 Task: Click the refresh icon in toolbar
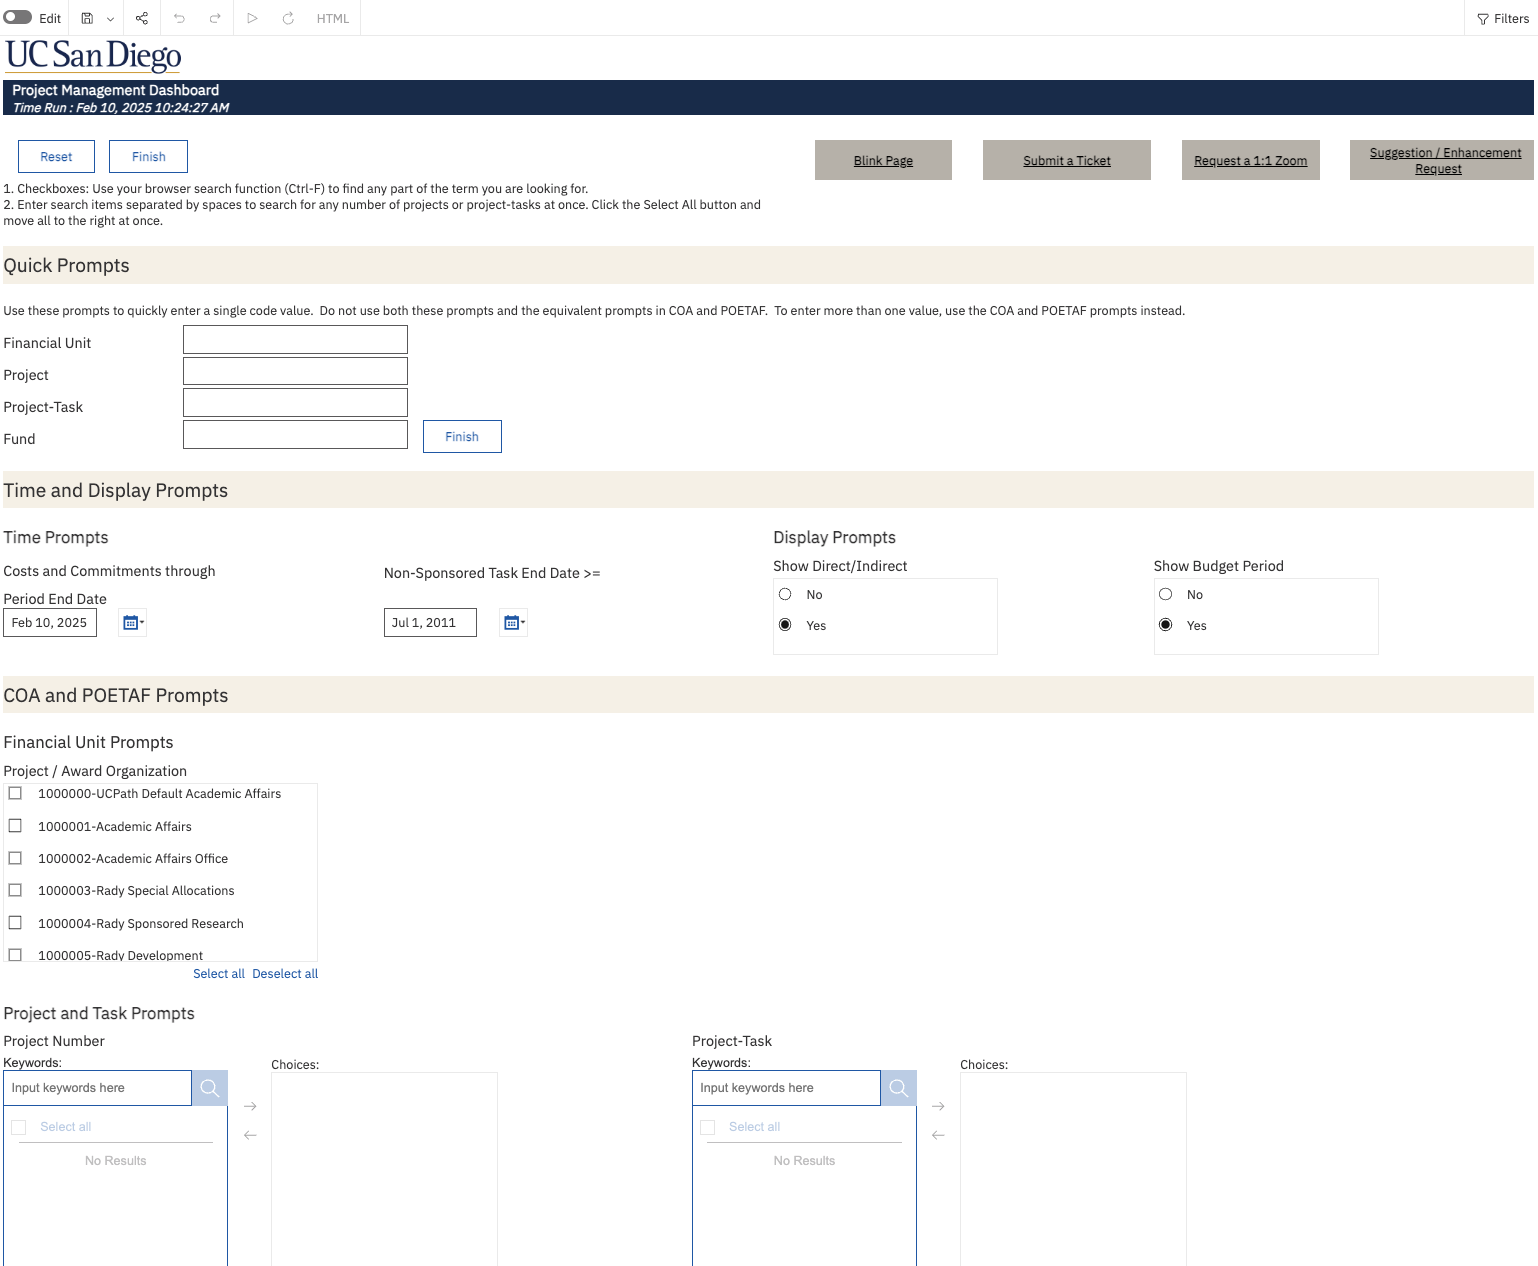pos(288,18)
